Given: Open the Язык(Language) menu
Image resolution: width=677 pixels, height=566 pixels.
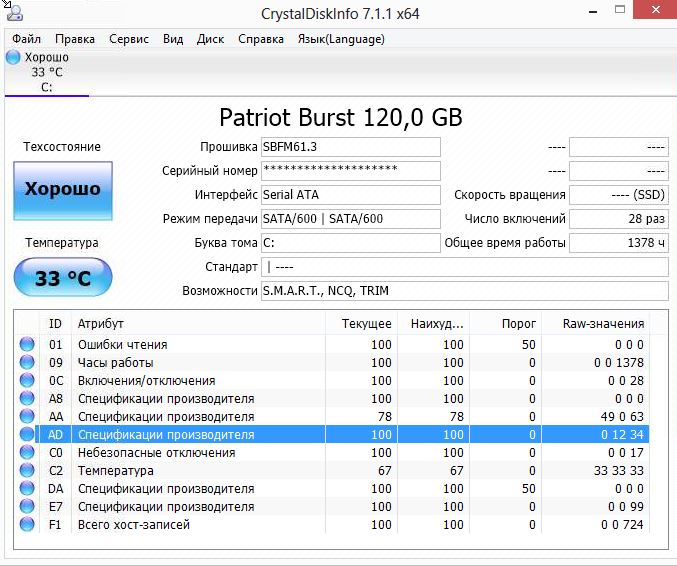Looking at the screenshot, I should tap(341, 39).
